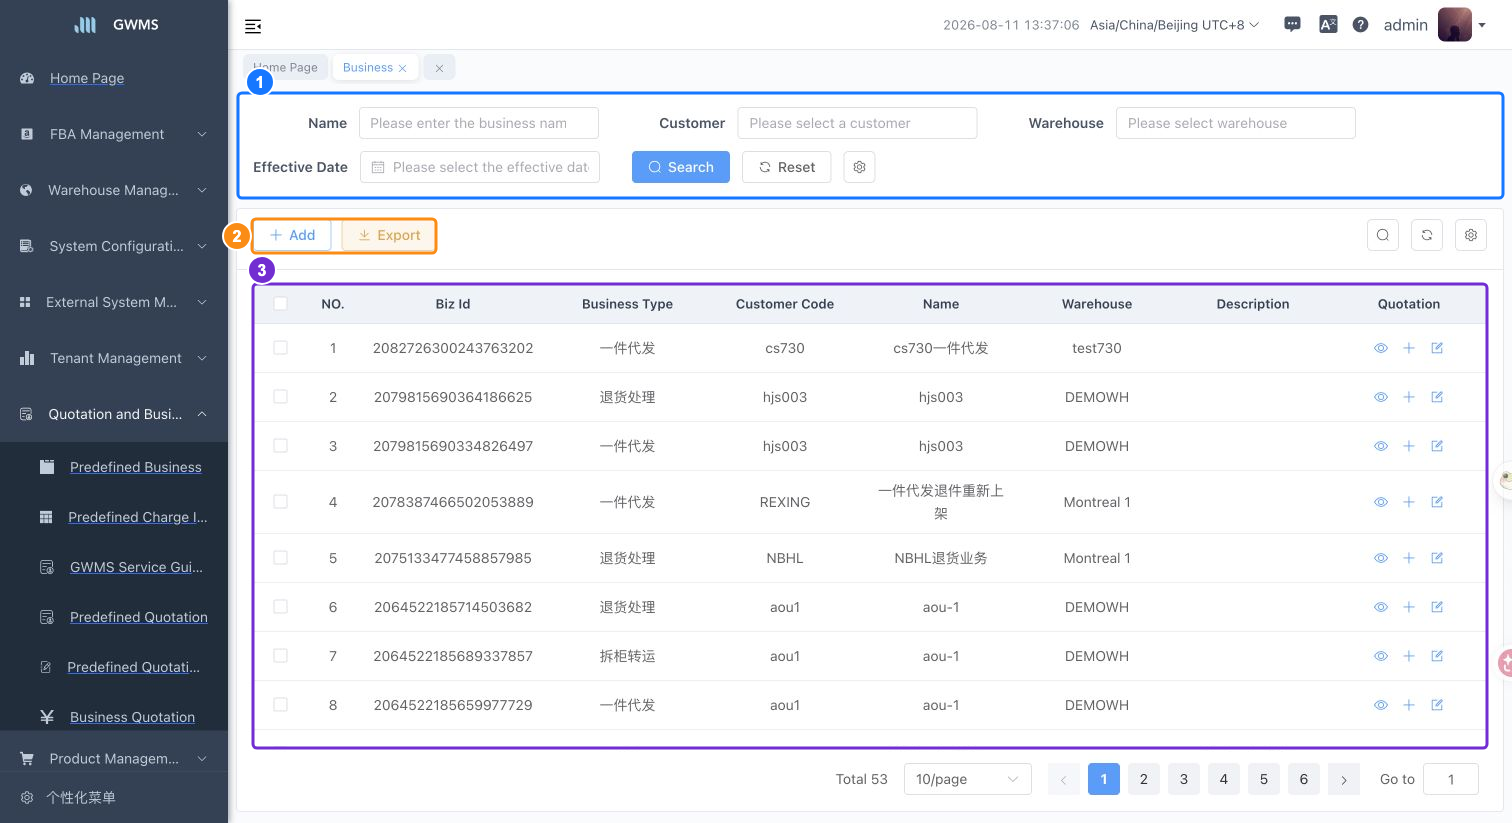Viewport: 1512px width, 823px height.
Task: View quotation for Biz Id 2079815690364186625
Action: 1381,397
